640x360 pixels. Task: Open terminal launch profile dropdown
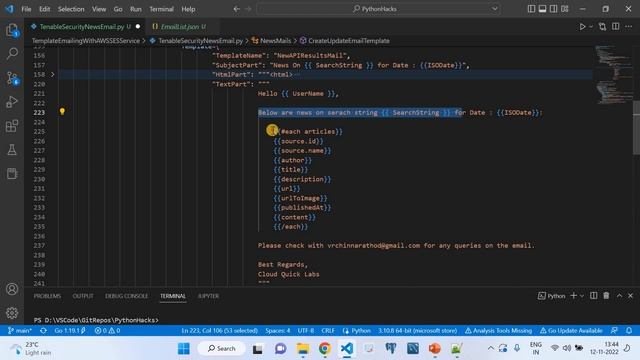pyautogui.click(x=582, y=296)
